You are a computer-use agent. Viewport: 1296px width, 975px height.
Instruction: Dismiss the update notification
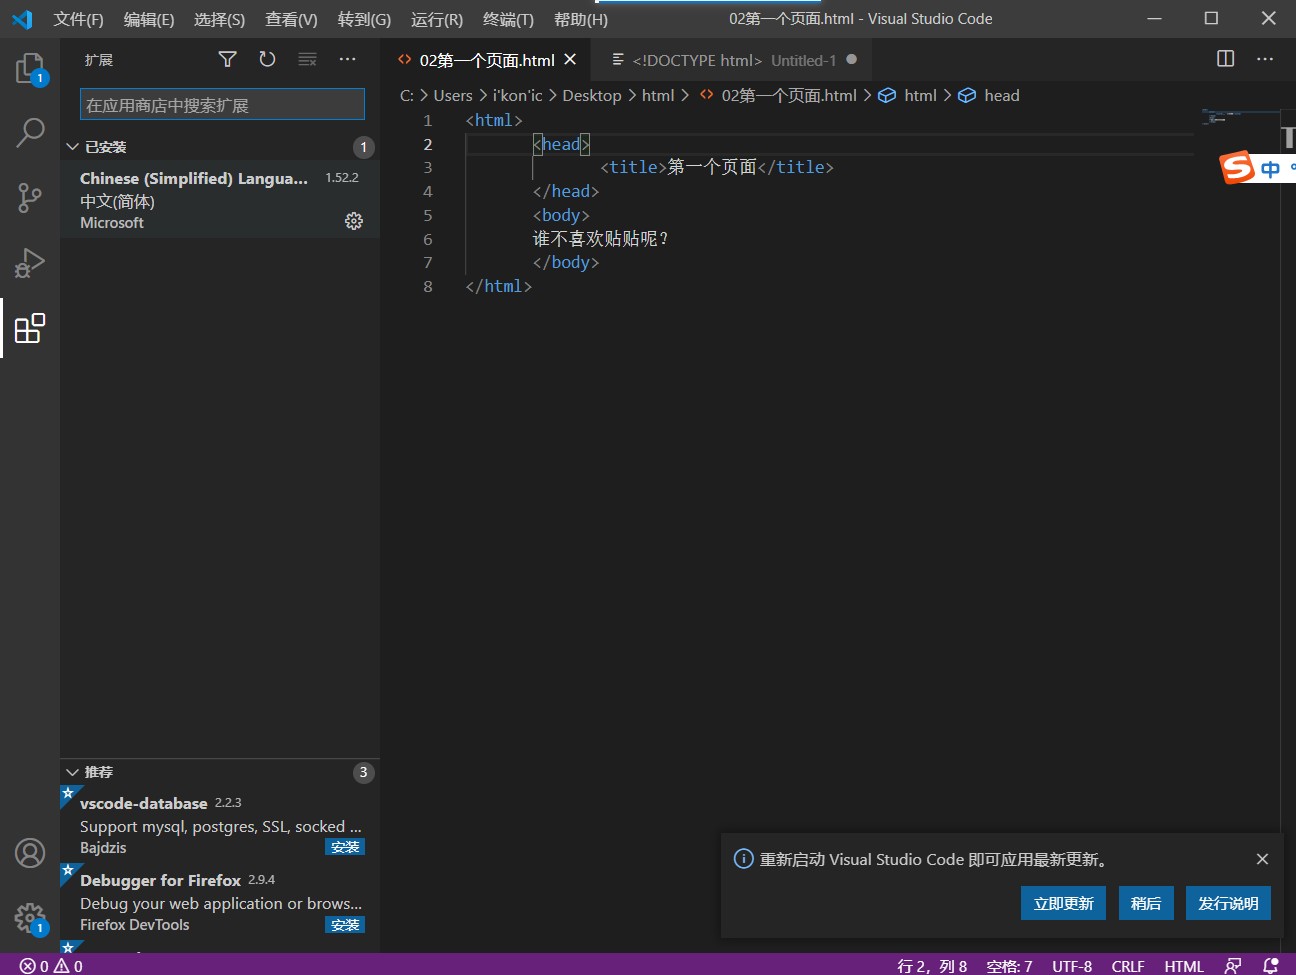coord(1262,859)
